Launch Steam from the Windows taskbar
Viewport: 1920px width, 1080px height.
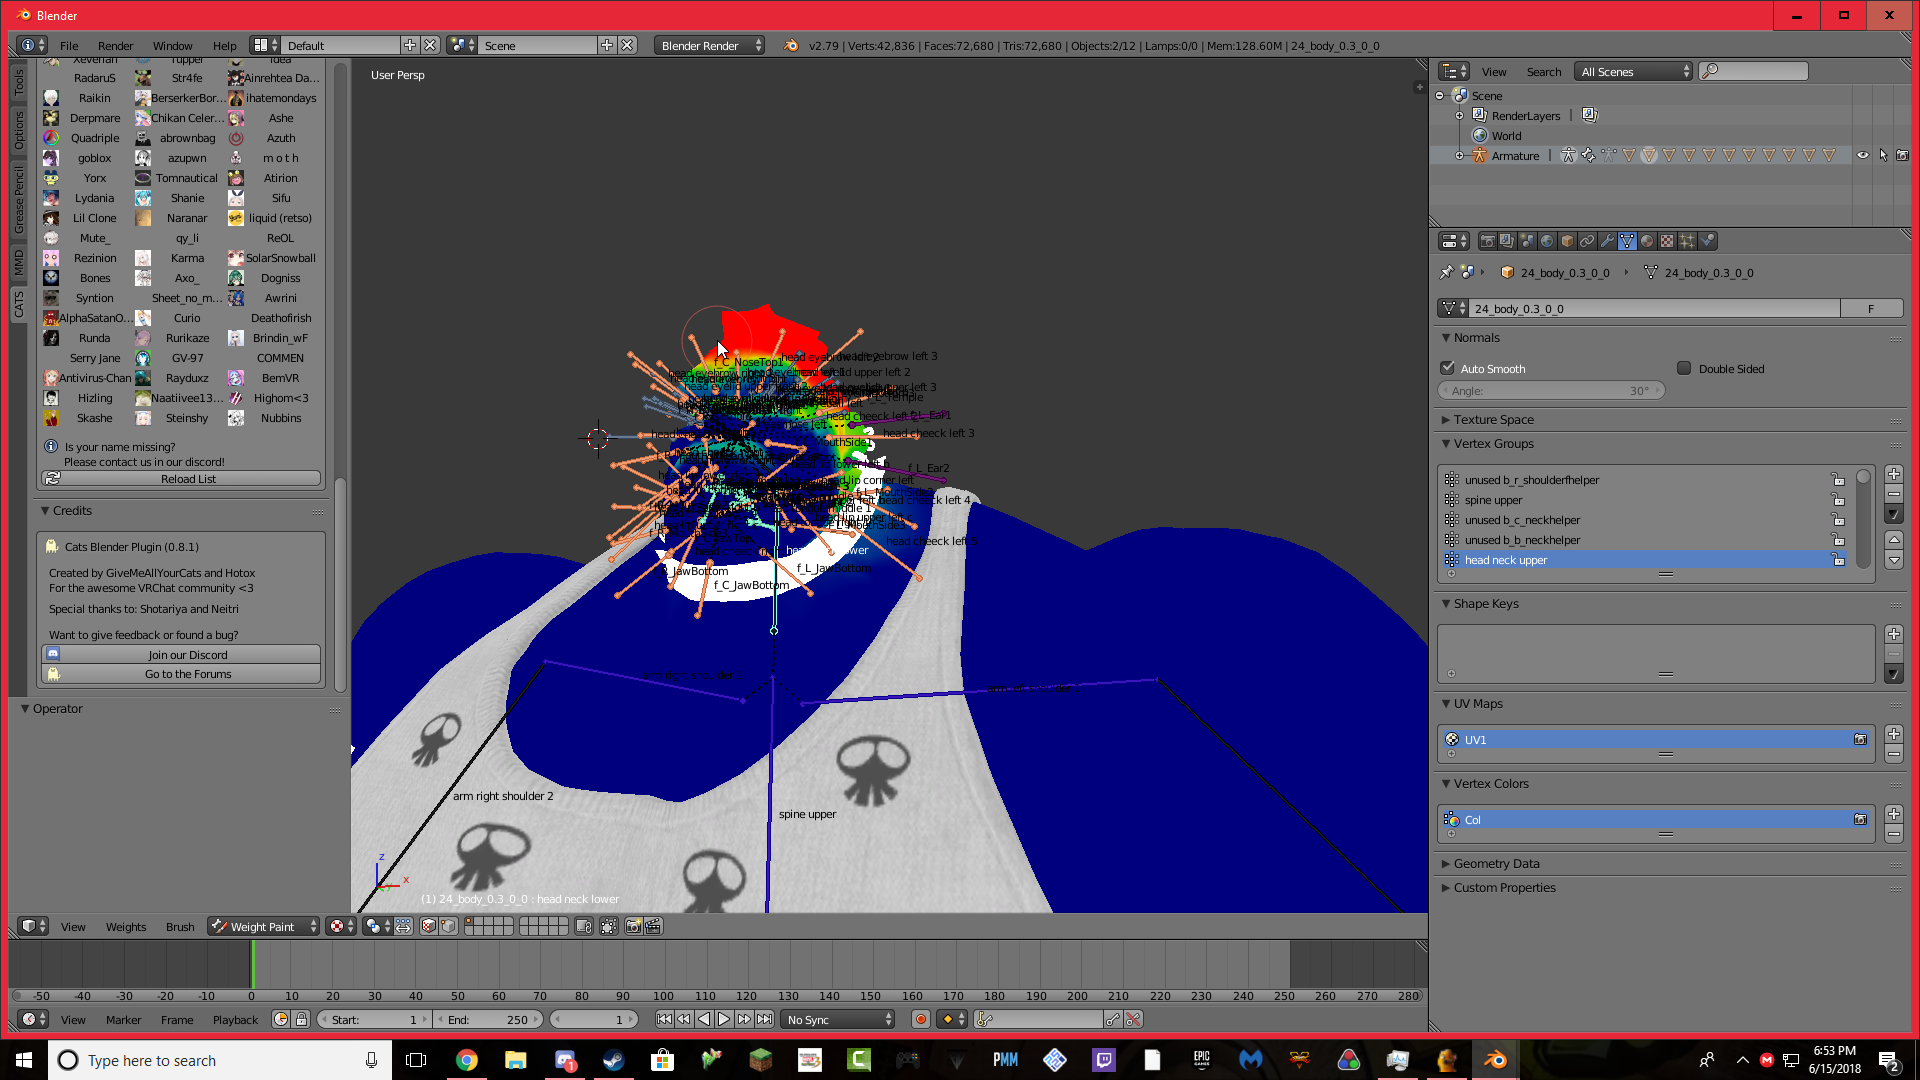(613, 1060)
